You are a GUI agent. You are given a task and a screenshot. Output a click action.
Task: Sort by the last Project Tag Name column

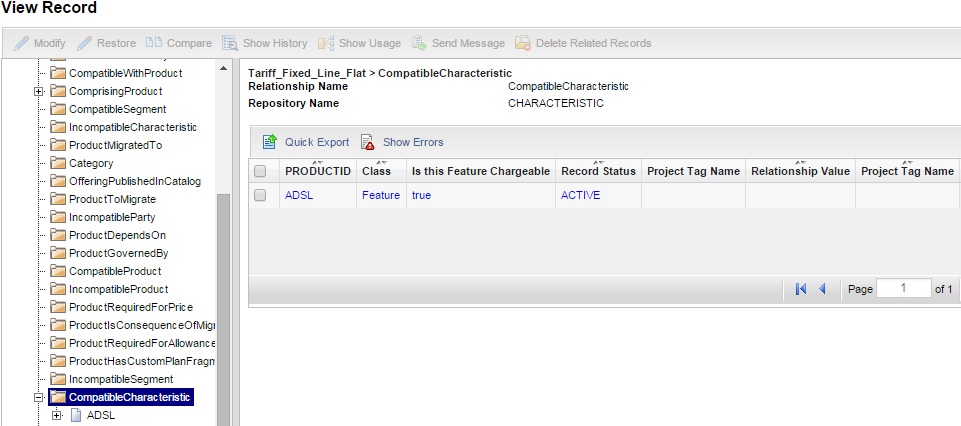[x=907, y=171]
